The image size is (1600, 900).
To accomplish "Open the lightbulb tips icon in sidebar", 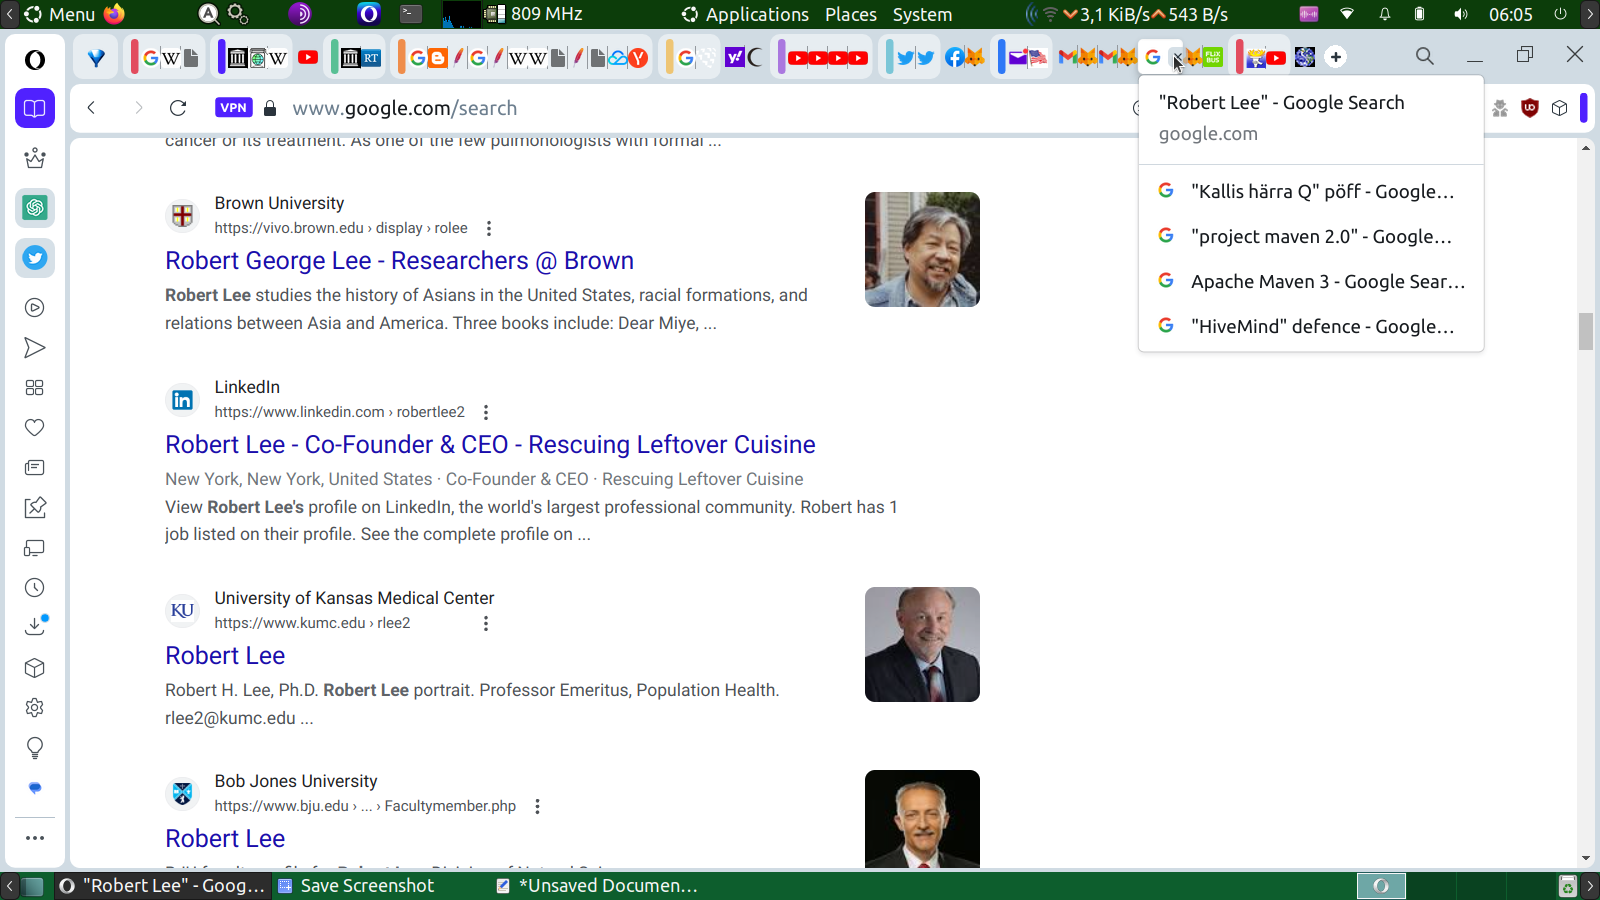I will click(x=35, y=748).
